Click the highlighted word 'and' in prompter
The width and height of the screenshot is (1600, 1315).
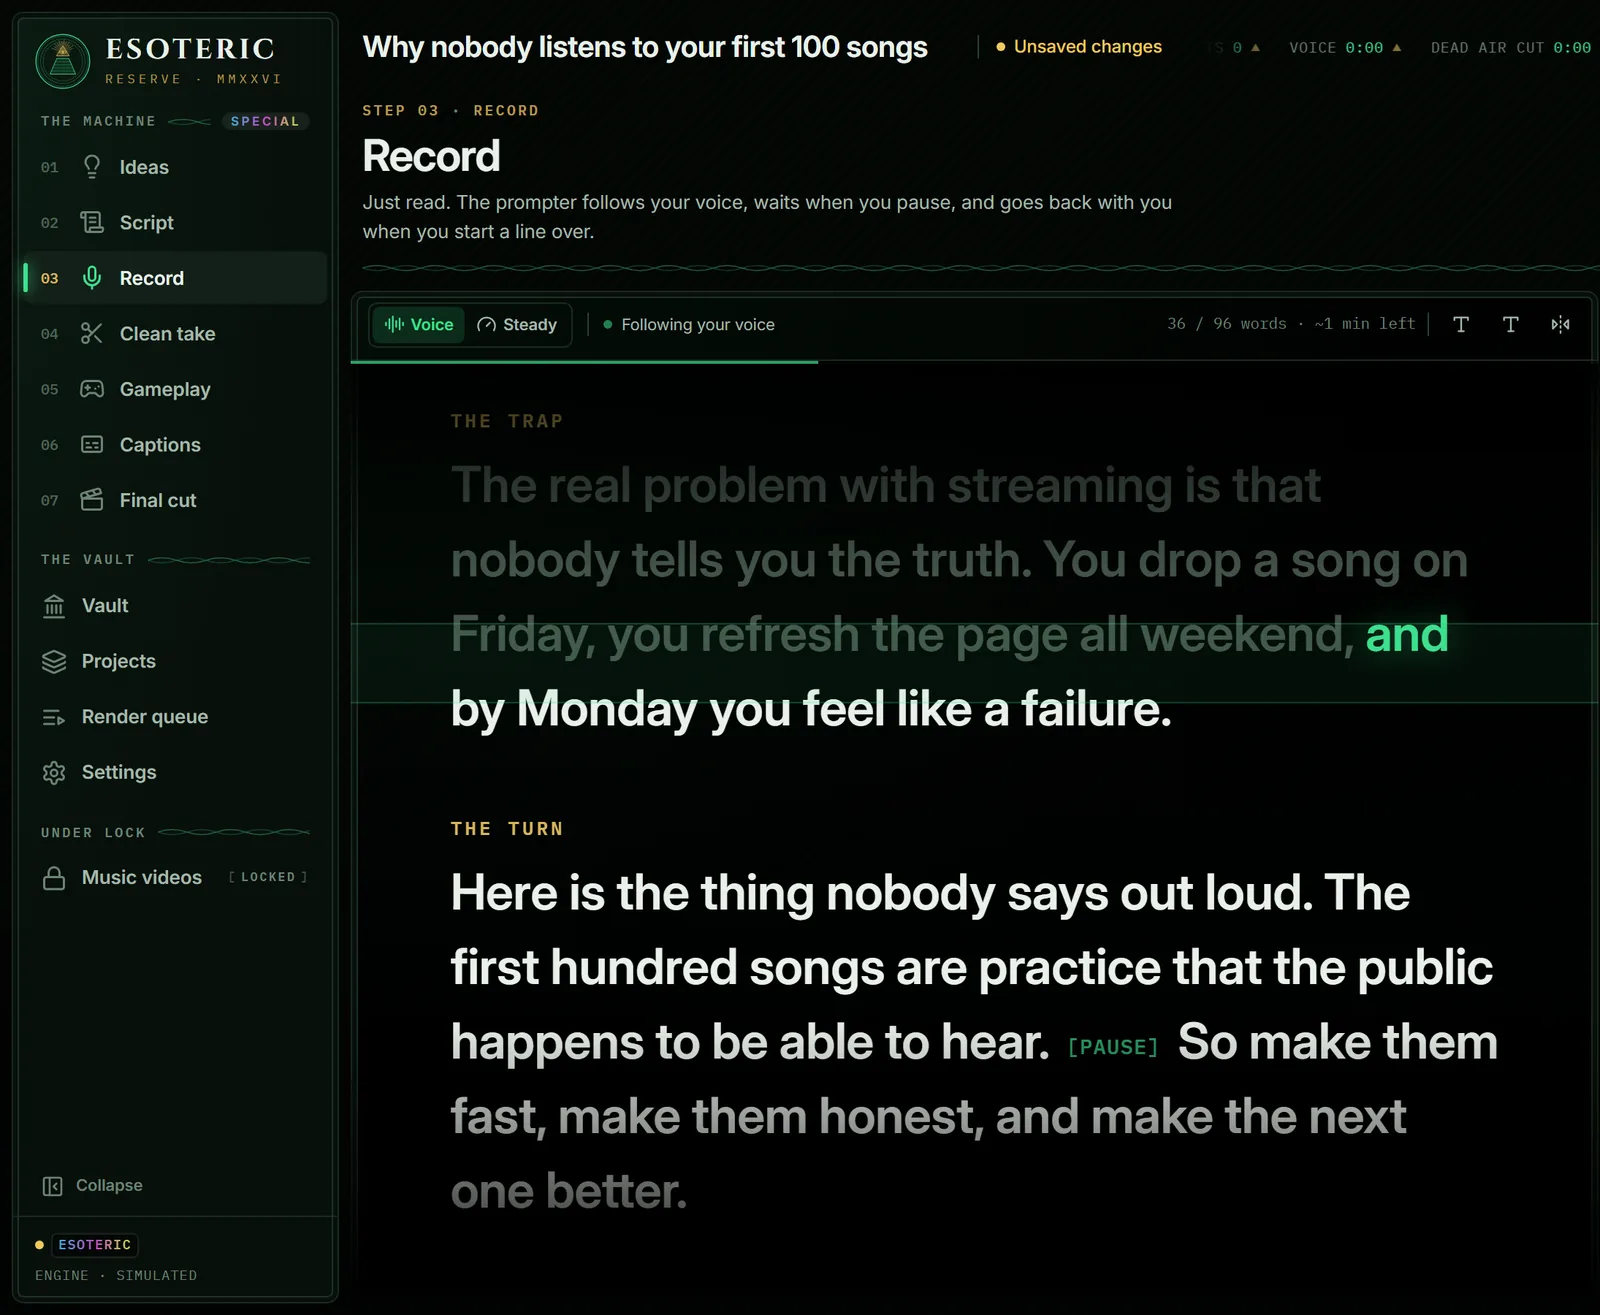tap(1407, 634)
